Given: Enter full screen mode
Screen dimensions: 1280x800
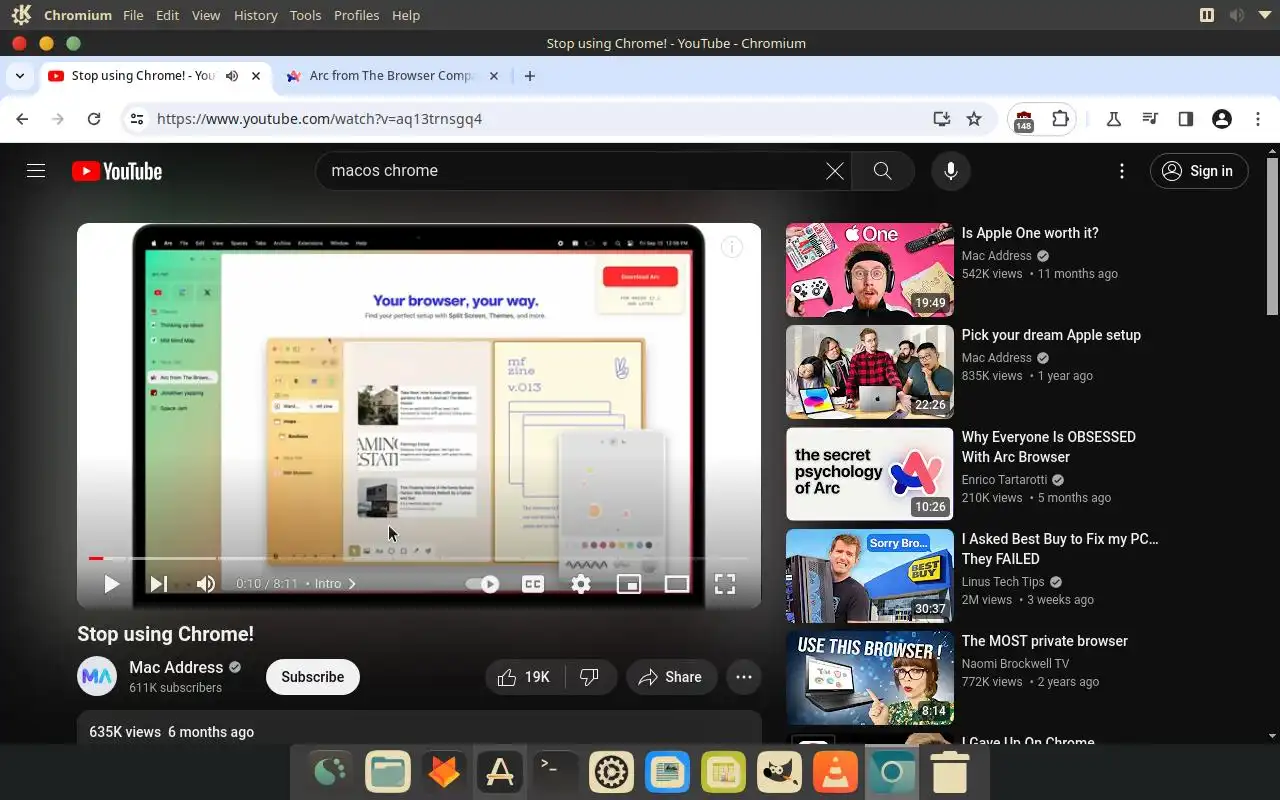Looking at the screenshot, I should [725, 584].
